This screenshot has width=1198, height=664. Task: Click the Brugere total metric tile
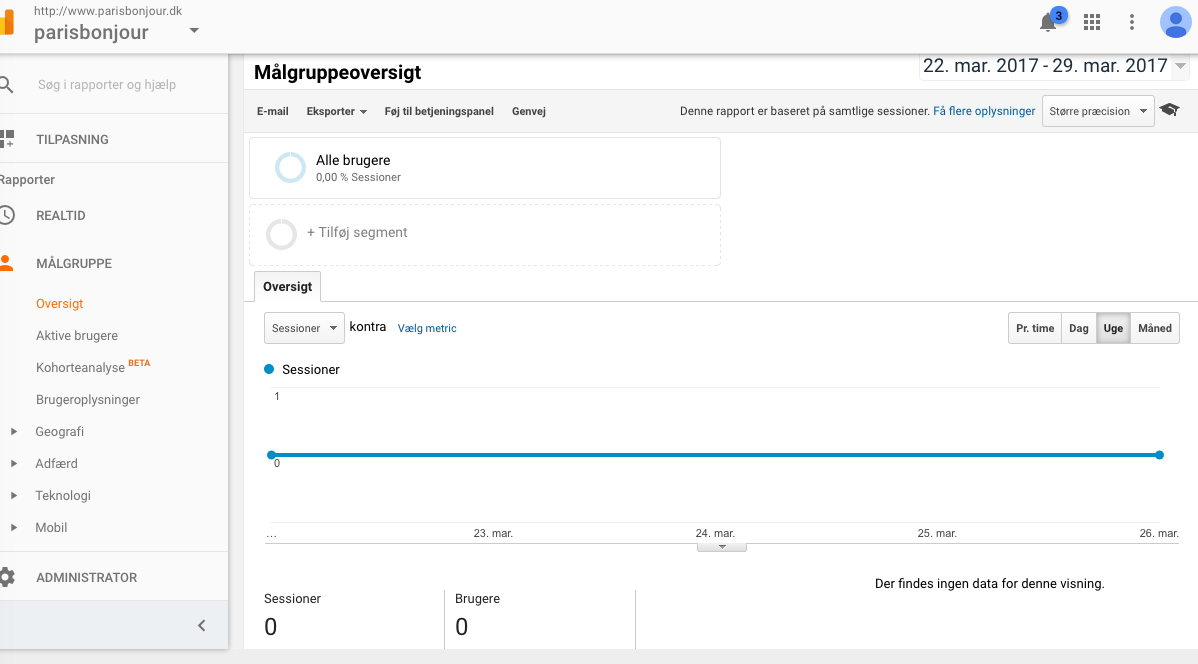coord(540,618)
